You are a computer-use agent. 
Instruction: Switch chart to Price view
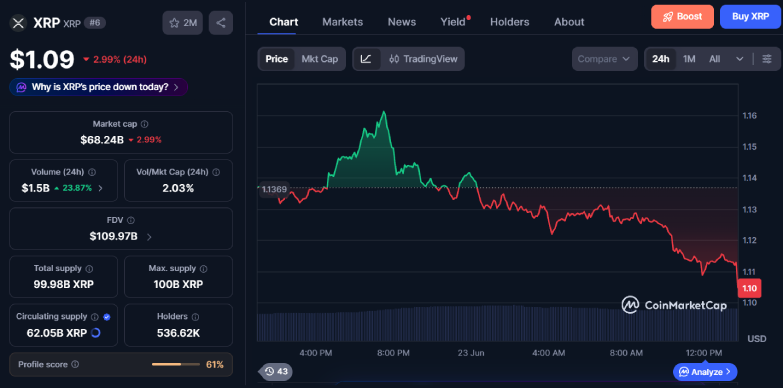click(x=277, y=59)
